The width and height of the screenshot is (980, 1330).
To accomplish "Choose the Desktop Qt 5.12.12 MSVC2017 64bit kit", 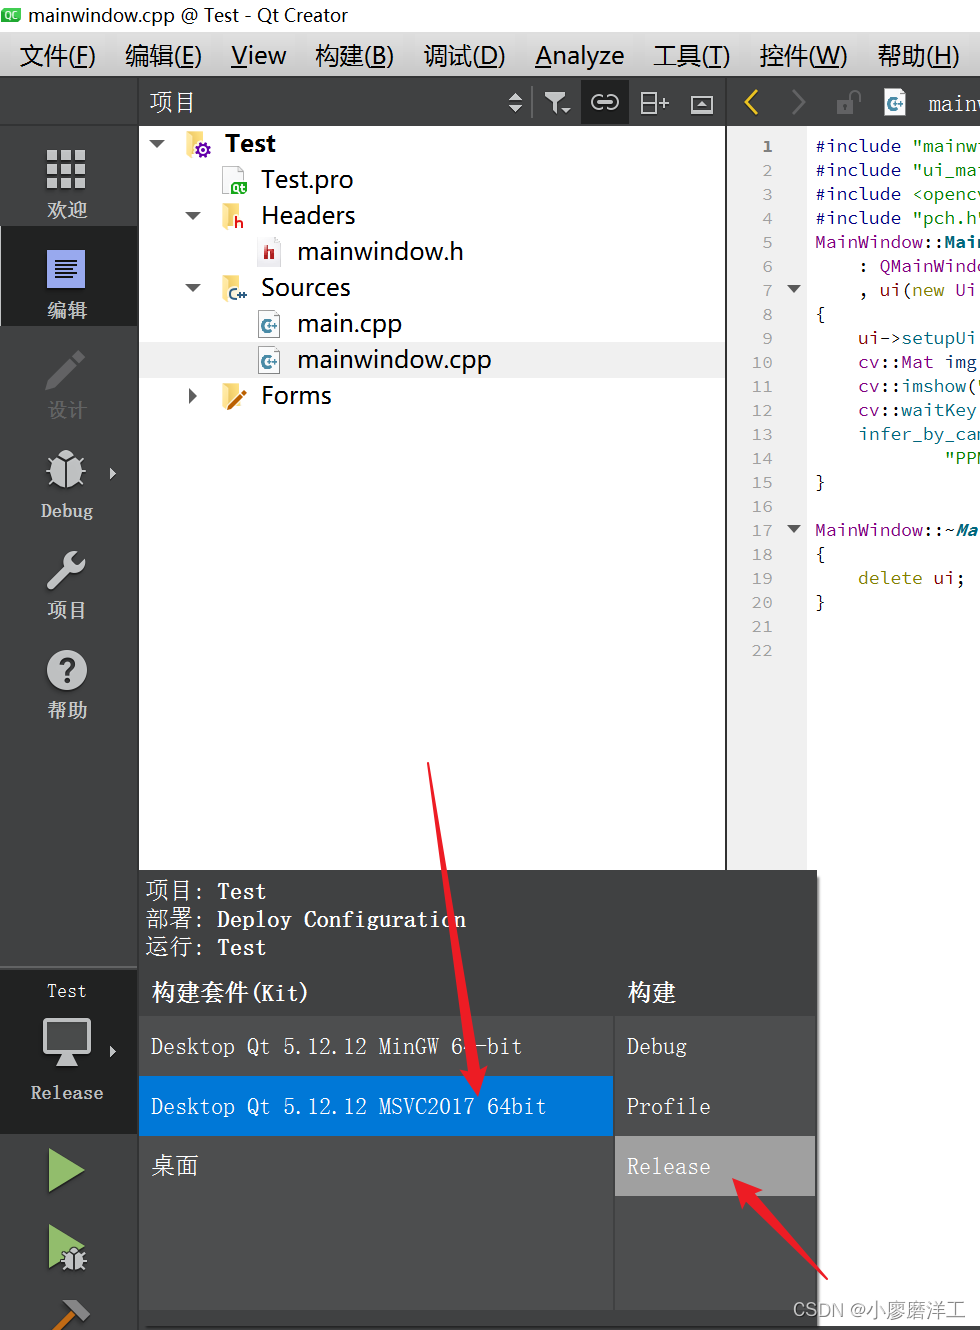I will (x=376, y=1106).
